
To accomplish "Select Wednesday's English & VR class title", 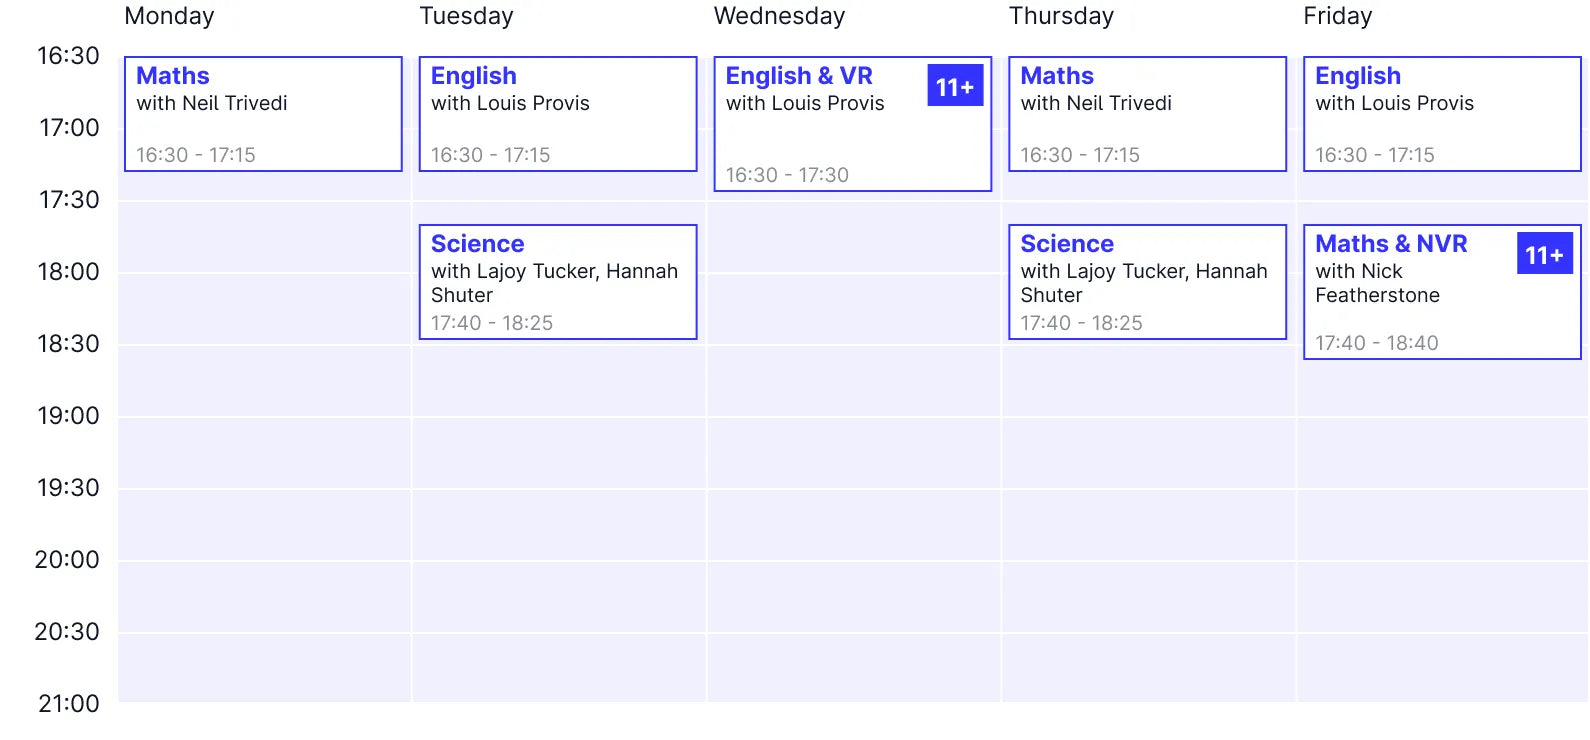I will (x=799, y=76).
